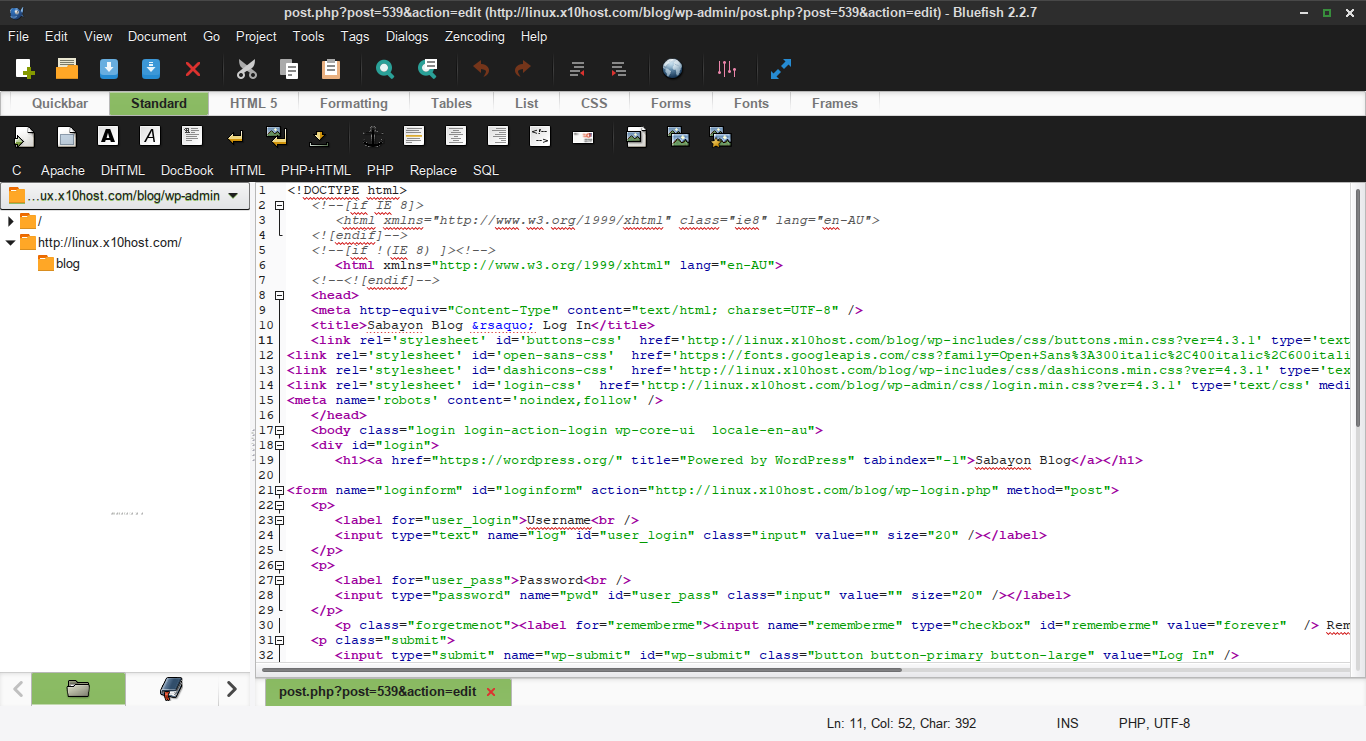The image size is (1366, 741).
Task: Toggle fullscreen with blue arrows icon
Action: (781, 69)
